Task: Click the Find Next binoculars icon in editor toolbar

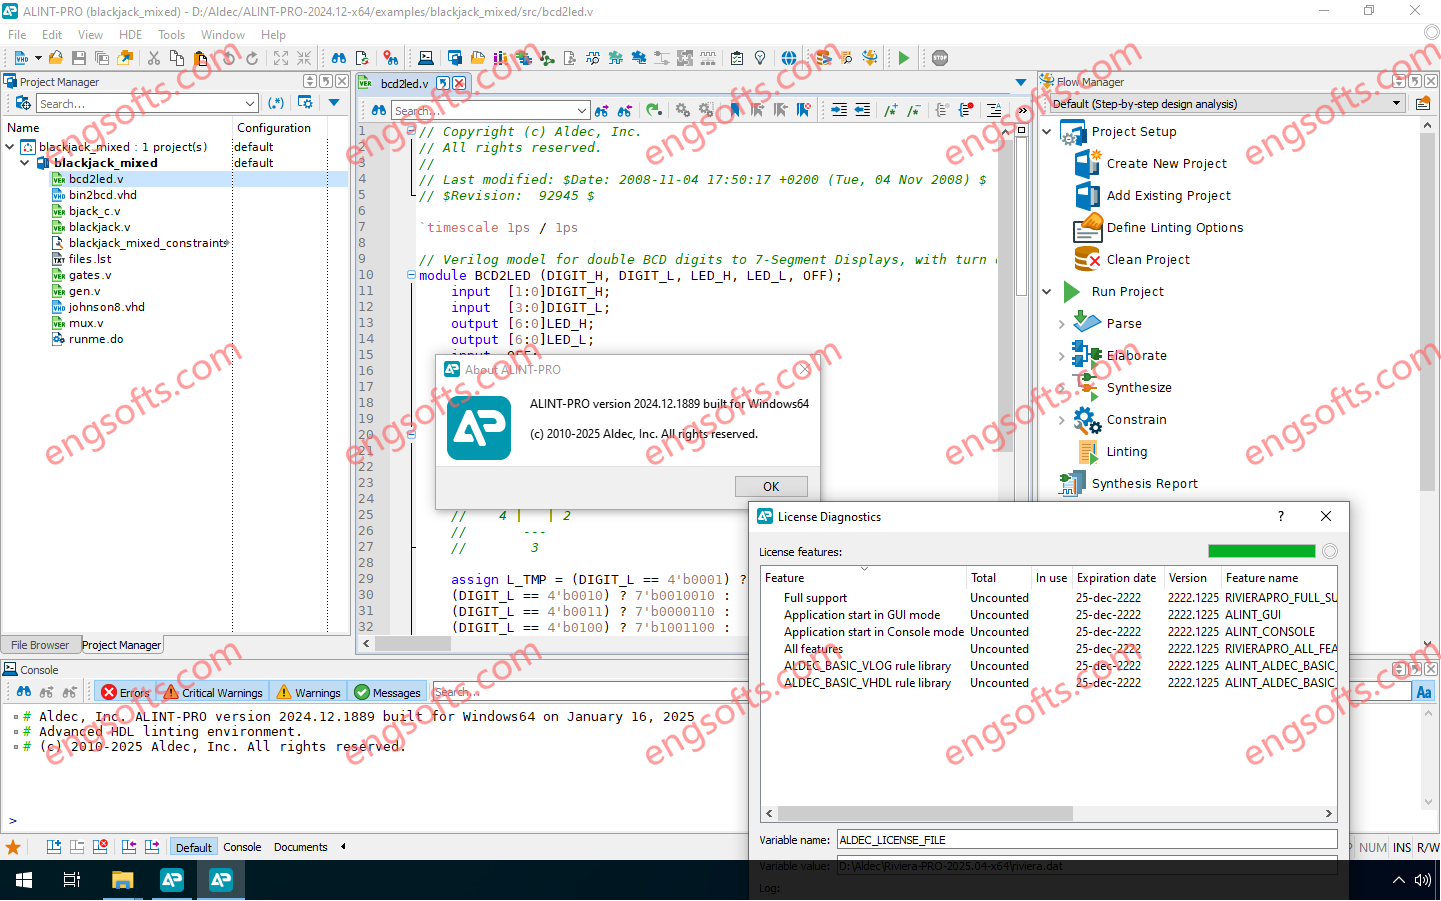Action: tap(601, 110)
